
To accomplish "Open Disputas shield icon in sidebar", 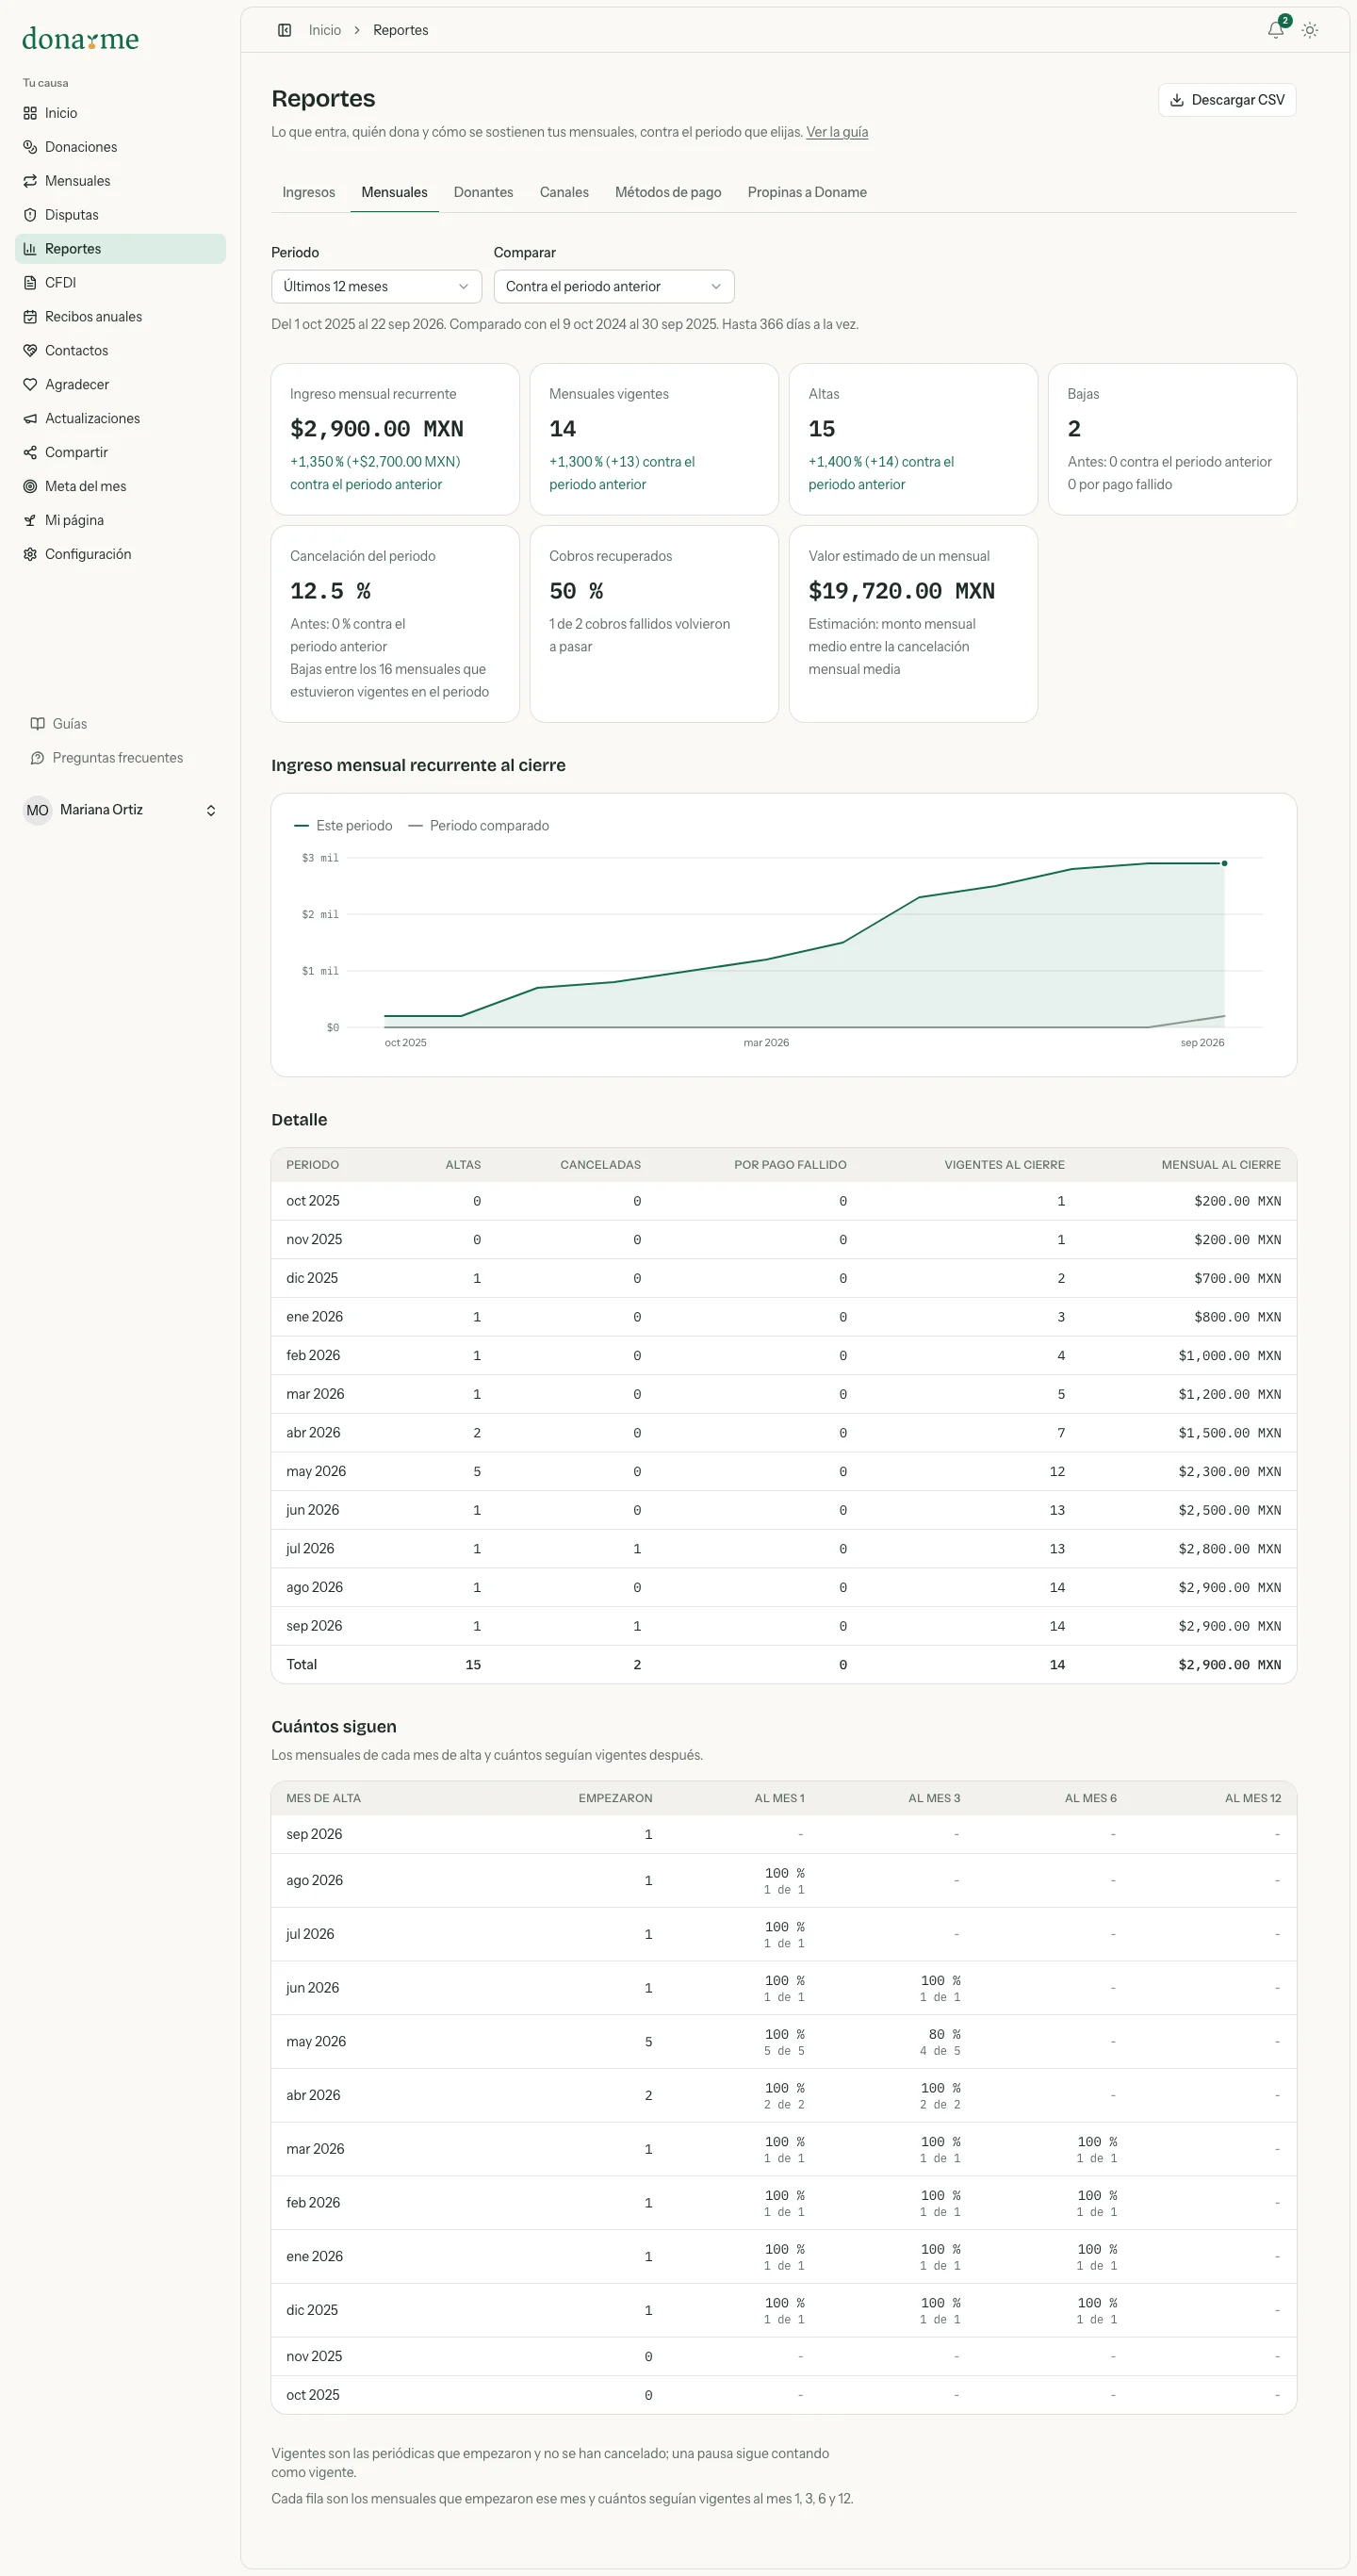I will pyautogui.click(x=30, y=215).
